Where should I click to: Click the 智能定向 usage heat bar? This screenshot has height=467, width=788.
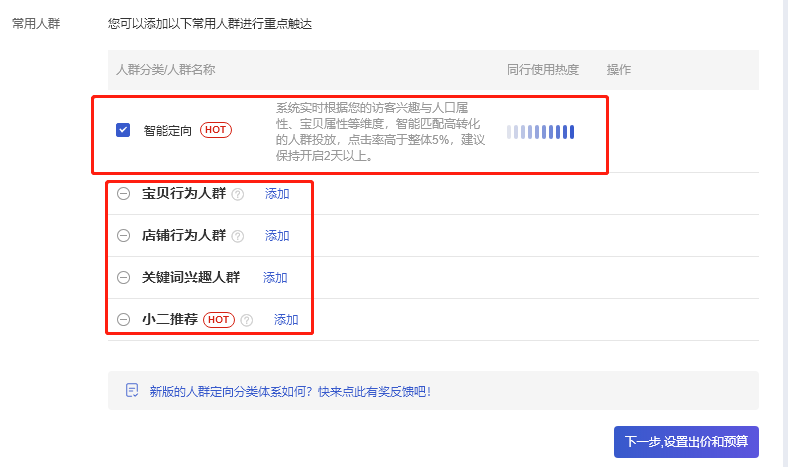coord(540,132)
